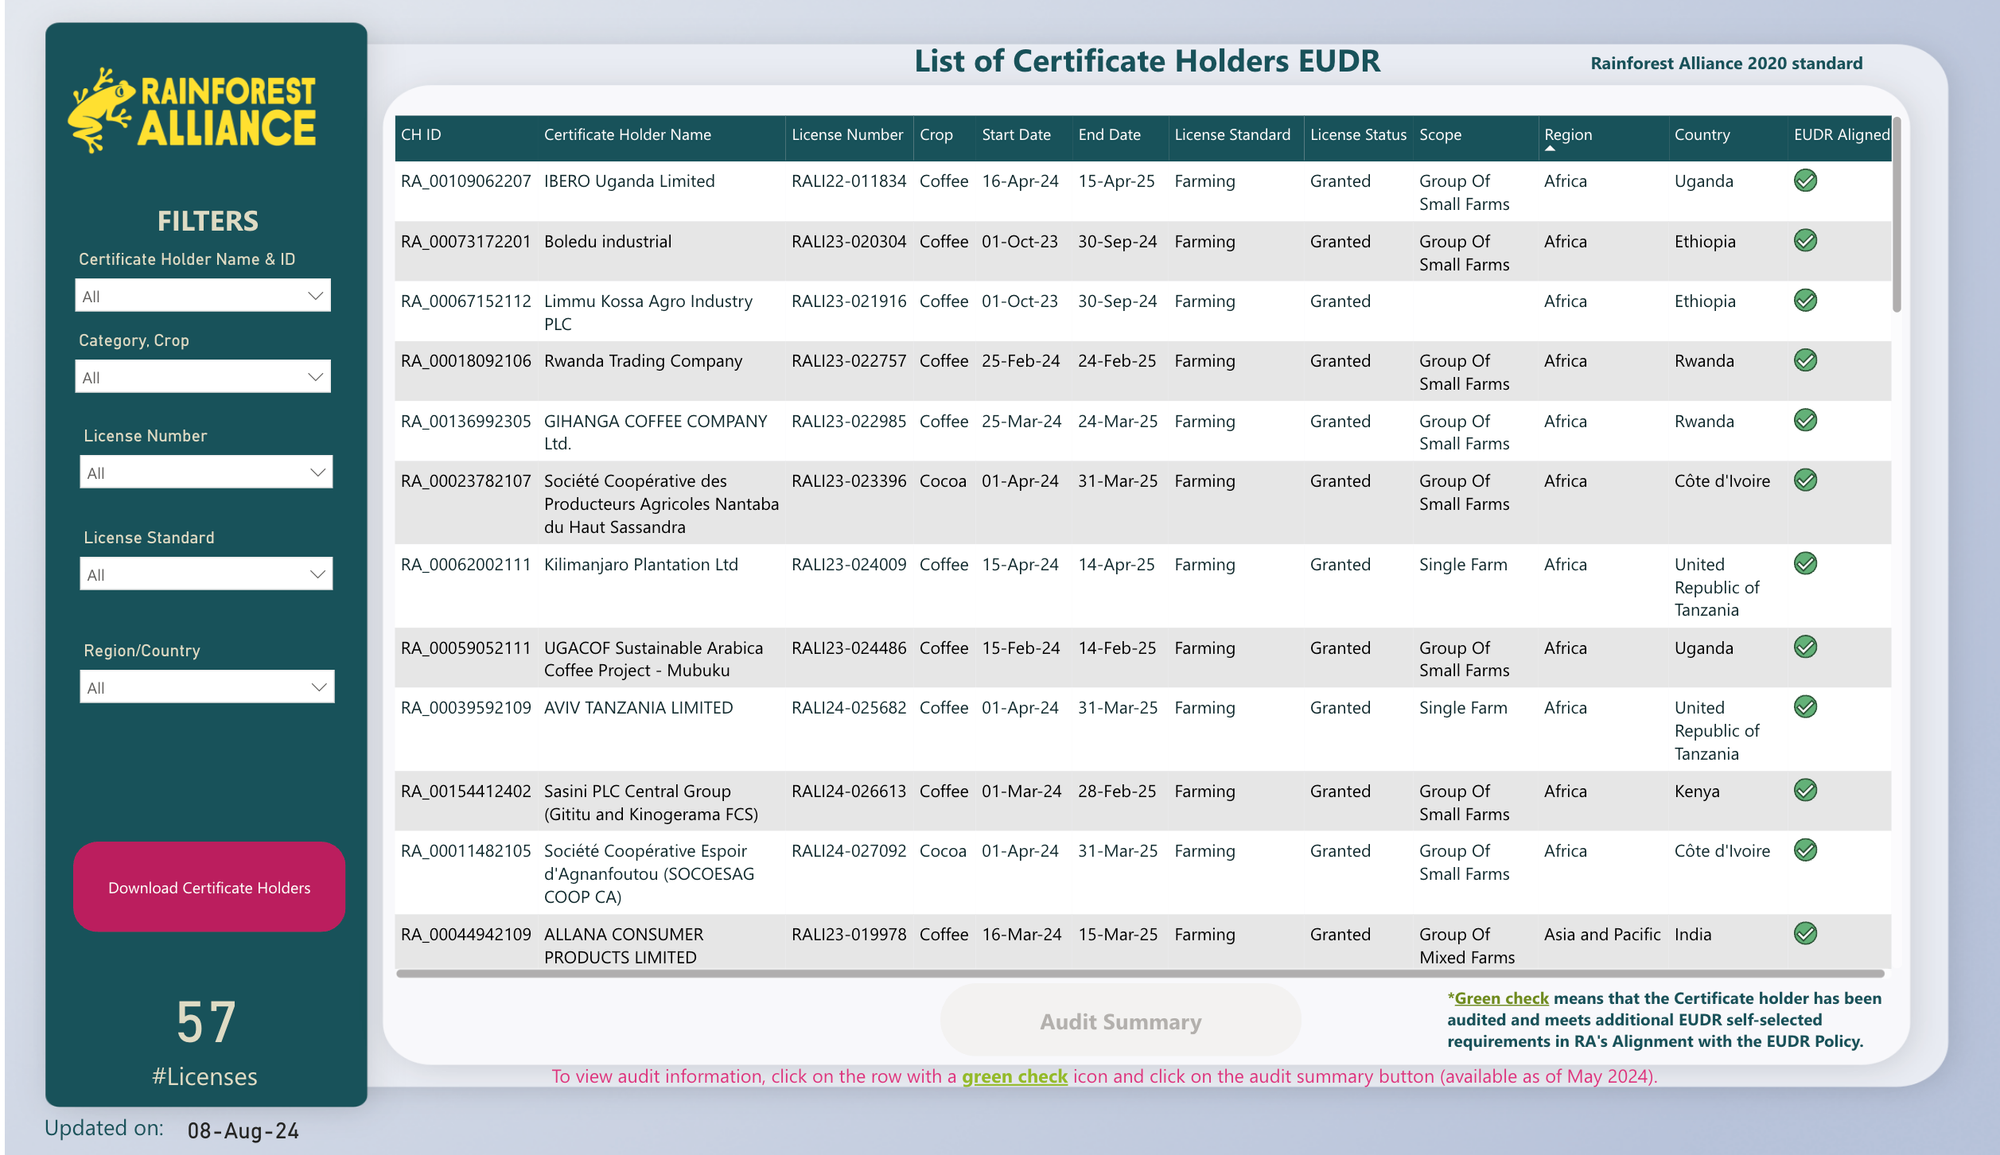Image resolution: width=2000 pixels, height=1155 pixels.
Task: Expand the License Standard dropdown
Action: pos(206,574)
